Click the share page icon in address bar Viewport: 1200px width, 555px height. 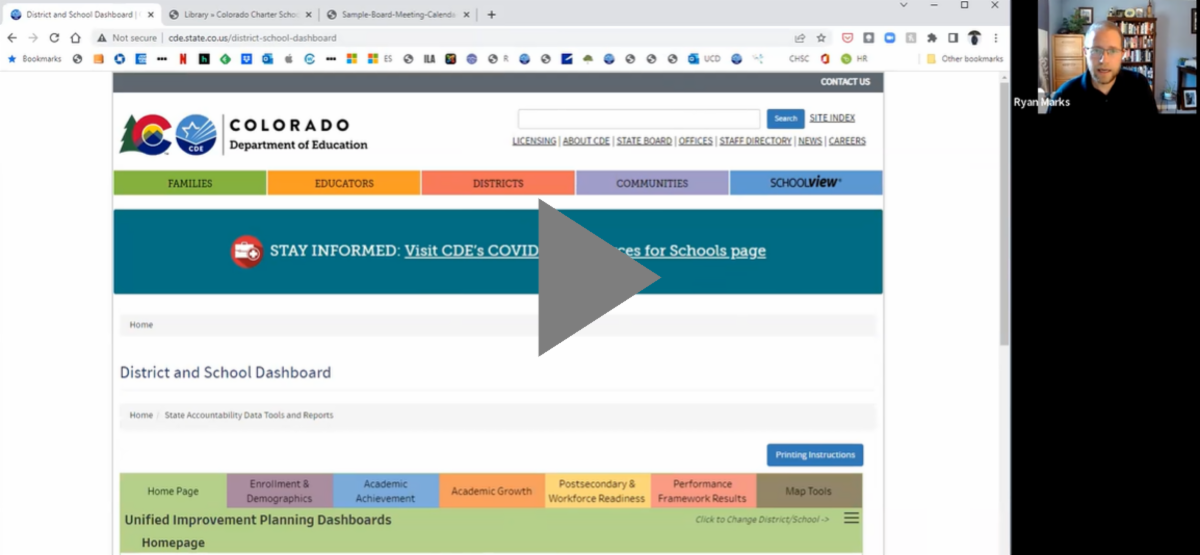pos(800,38)
